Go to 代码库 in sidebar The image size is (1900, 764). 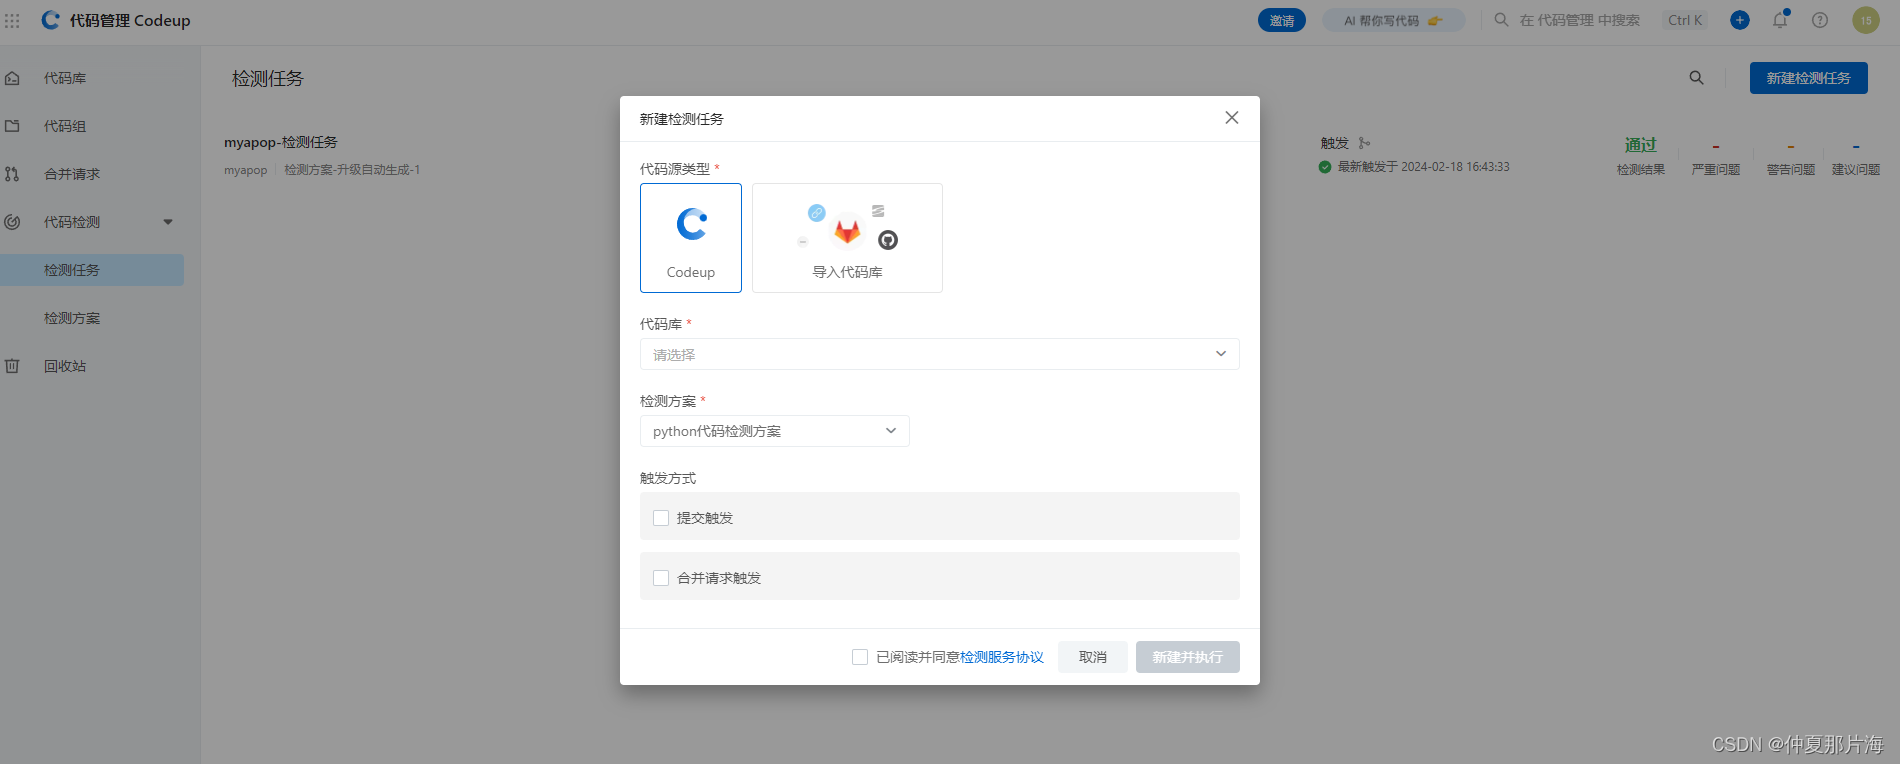(x=65, y=78)
